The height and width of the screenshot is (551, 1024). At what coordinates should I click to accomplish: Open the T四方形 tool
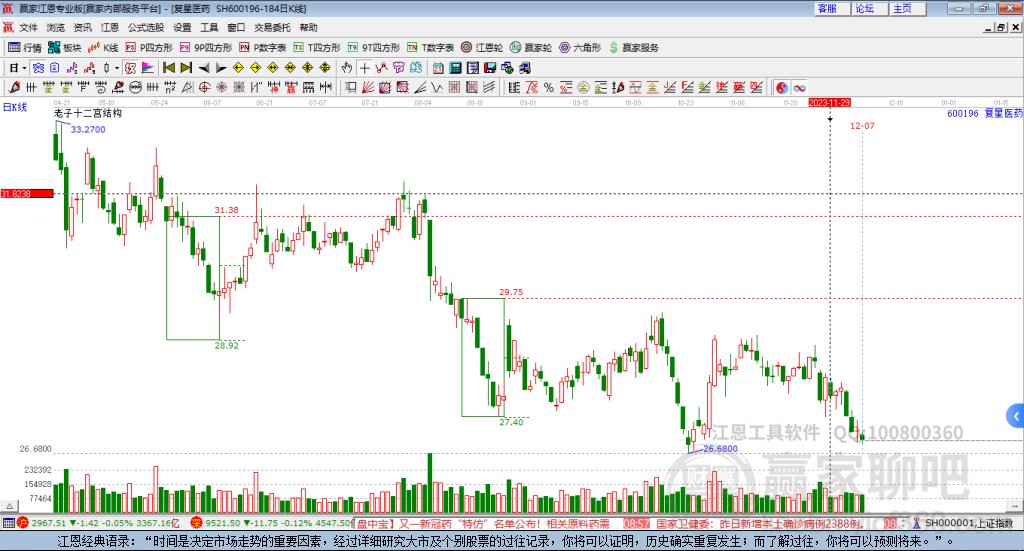317,48
